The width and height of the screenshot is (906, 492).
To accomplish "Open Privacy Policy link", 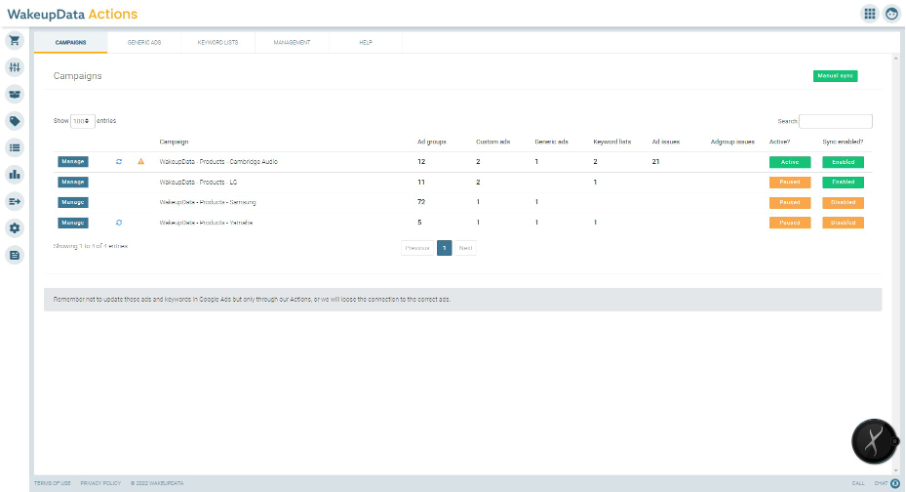I will (x=101, y=483).
